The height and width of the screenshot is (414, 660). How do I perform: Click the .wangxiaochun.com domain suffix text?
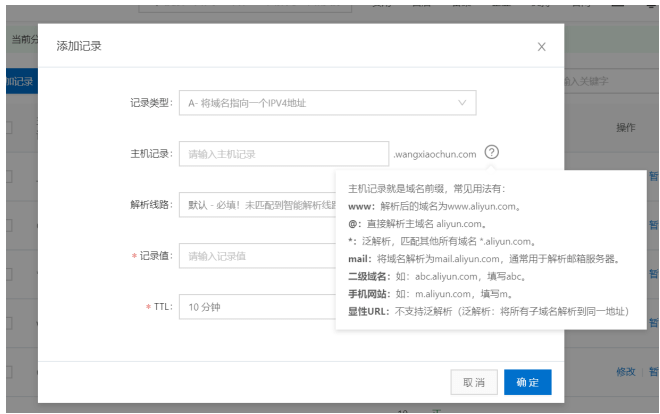(x=435, y=154)
